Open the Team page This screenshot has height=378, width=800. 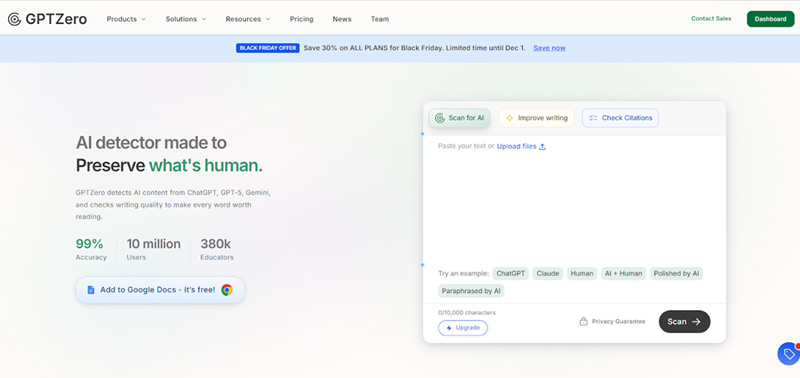click(380, 19)
